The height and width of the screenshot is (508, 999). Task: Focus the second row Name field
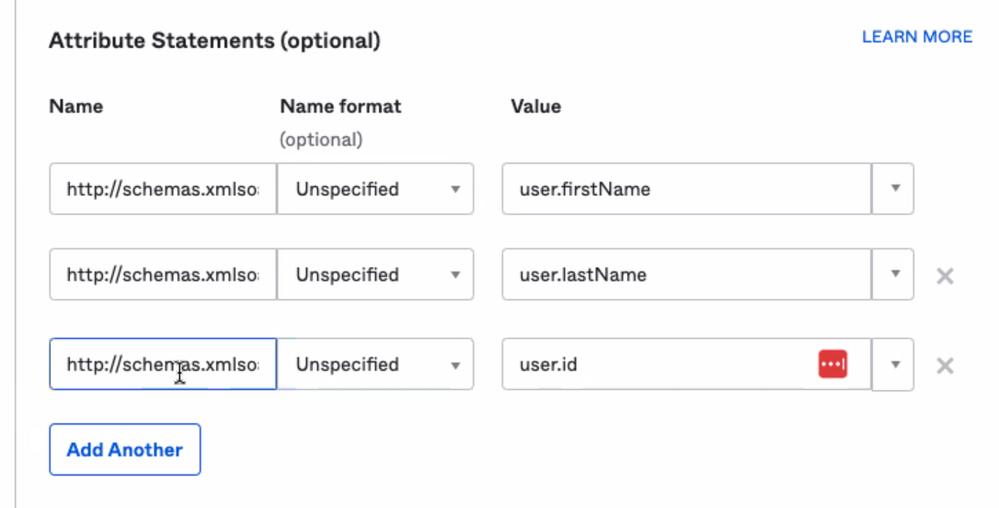tap(162, 275)
